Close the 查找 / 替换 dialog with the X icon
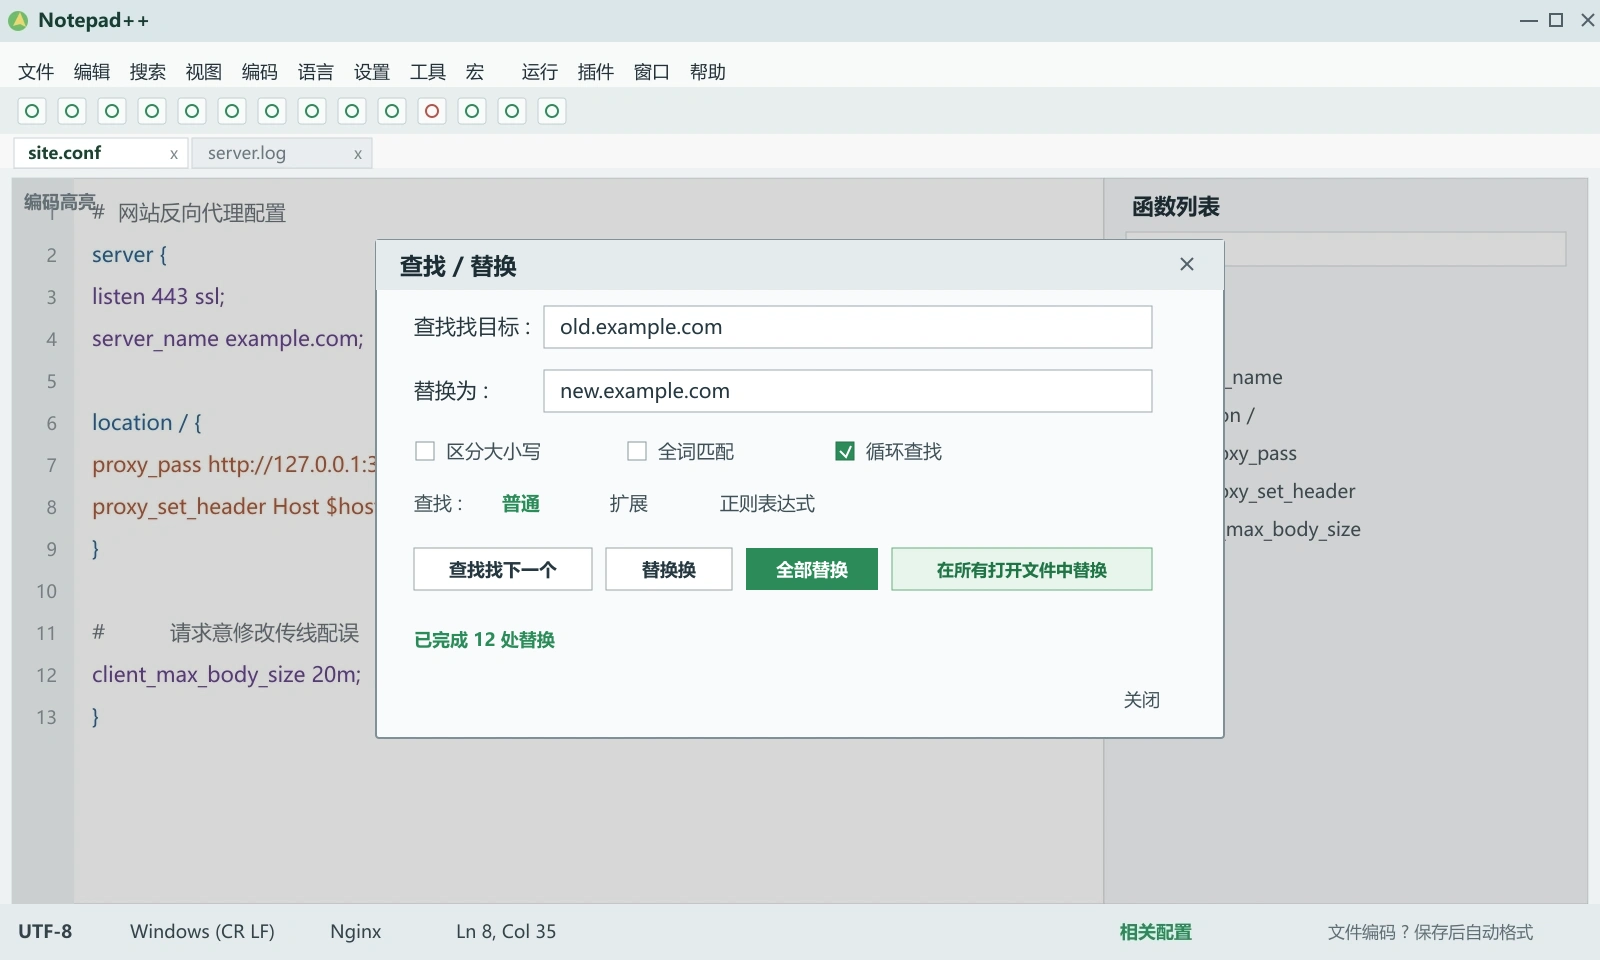 click(1187, 264)
